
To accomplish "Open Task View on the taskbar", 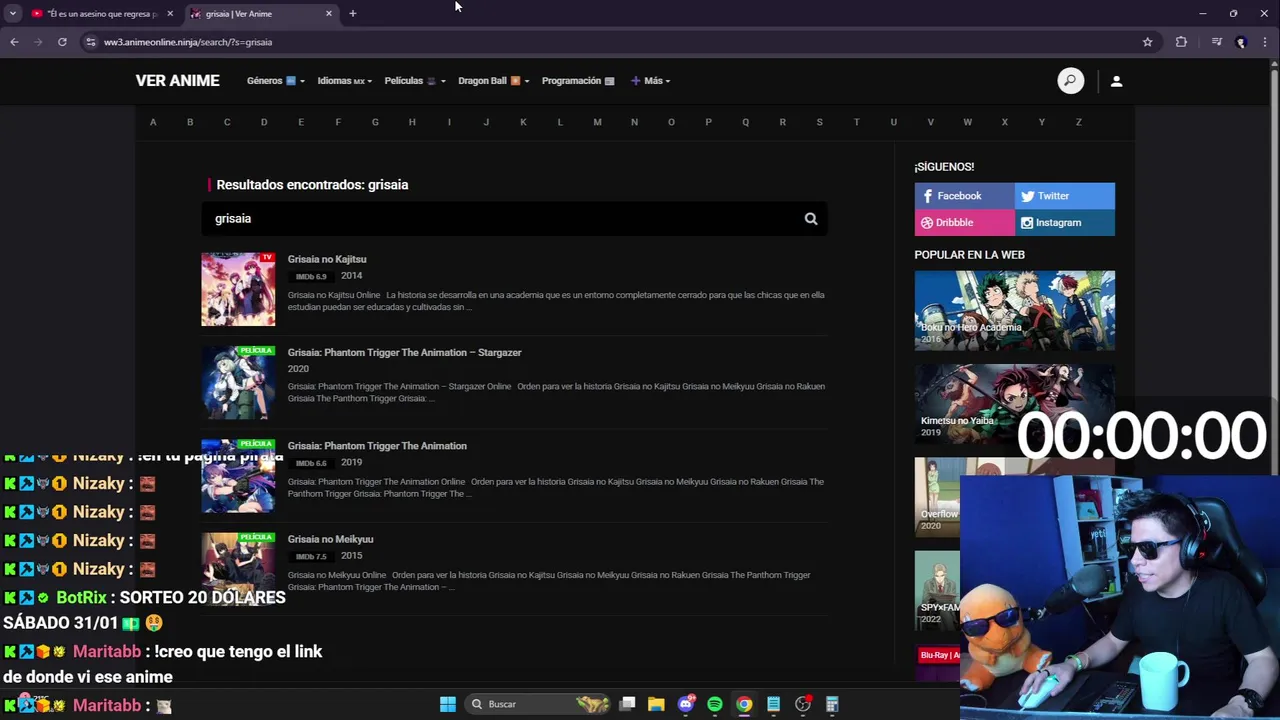I will (627, 704).
